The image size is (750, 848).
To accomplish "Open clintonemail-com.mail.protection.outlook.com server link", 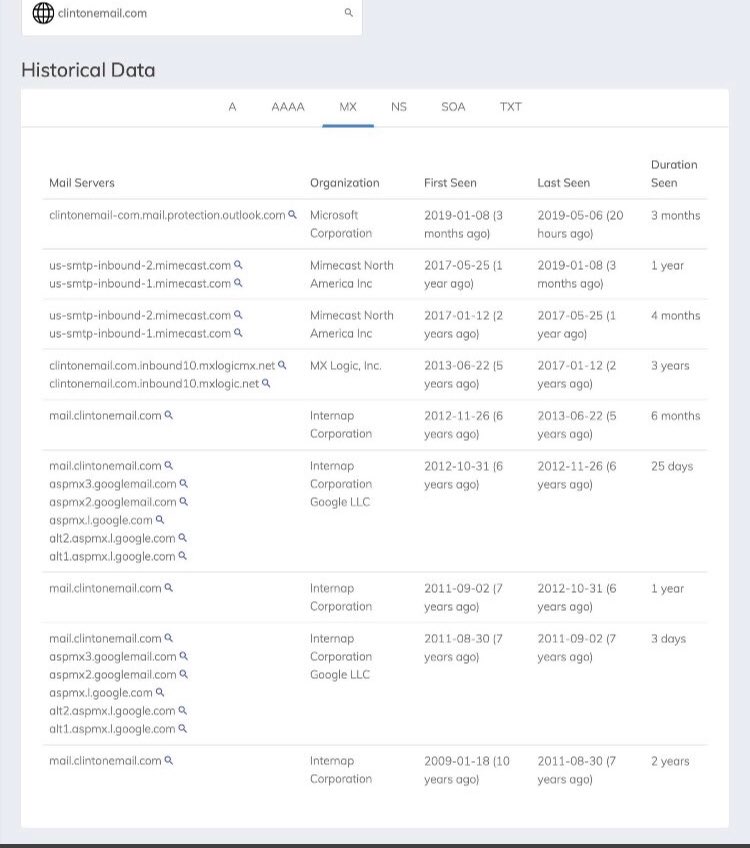I will (x=167, y=215).
